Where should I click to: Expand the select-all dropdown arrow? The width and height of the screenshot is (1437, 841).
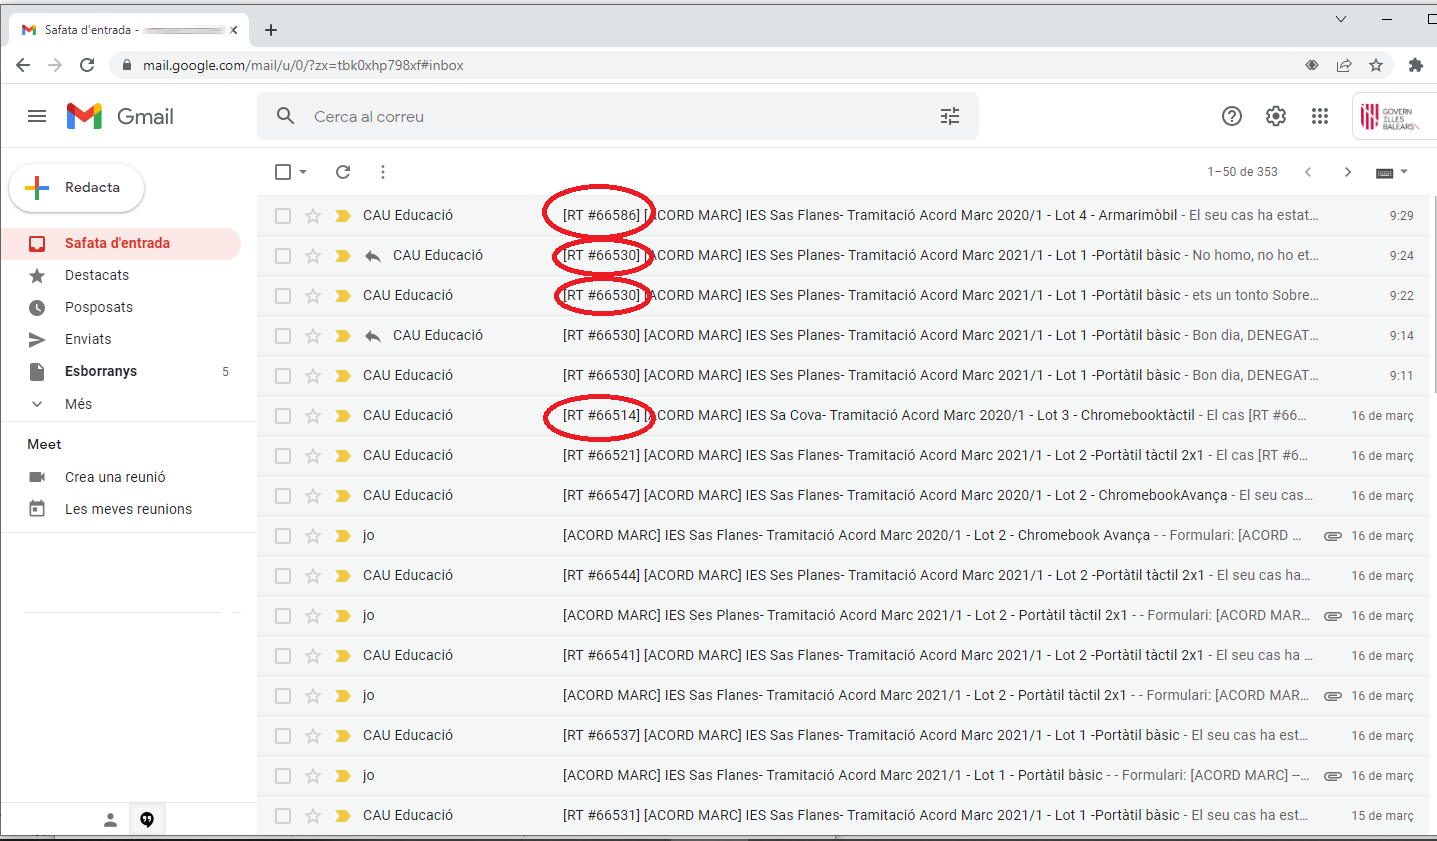303,172
